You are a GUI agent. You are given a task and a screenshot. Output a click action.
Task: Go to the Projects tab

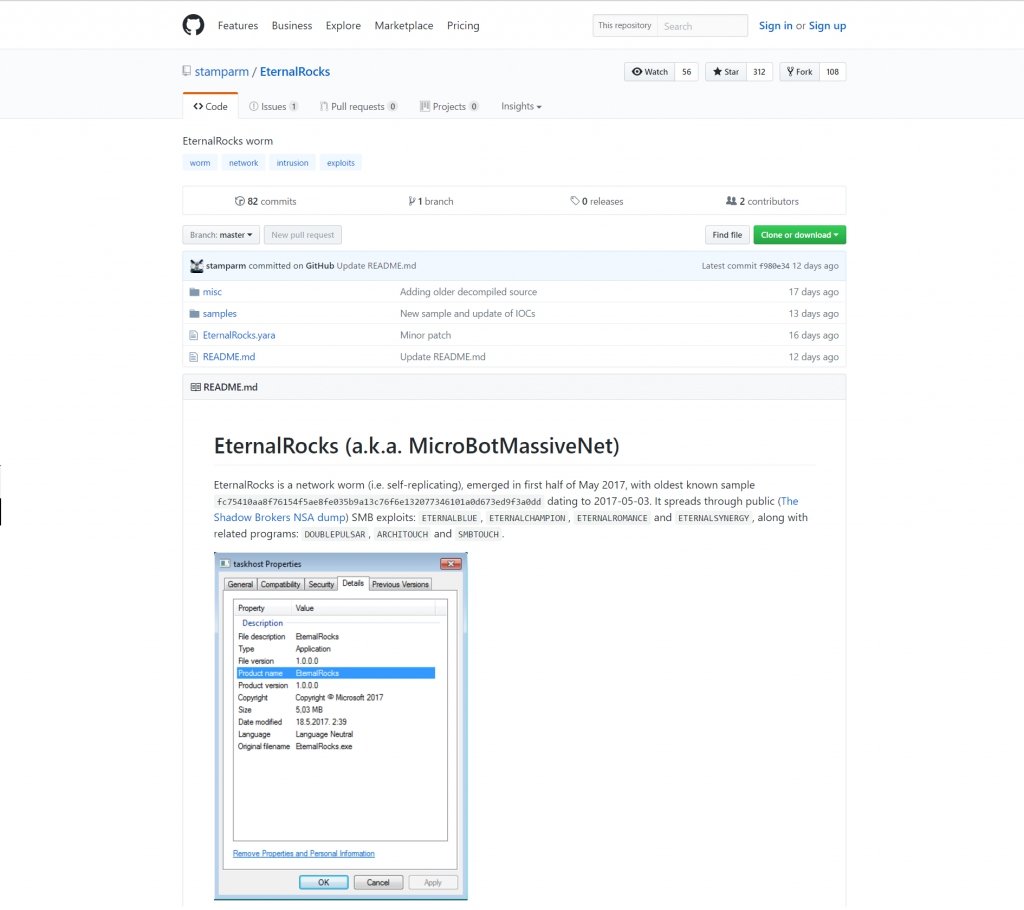449,106
